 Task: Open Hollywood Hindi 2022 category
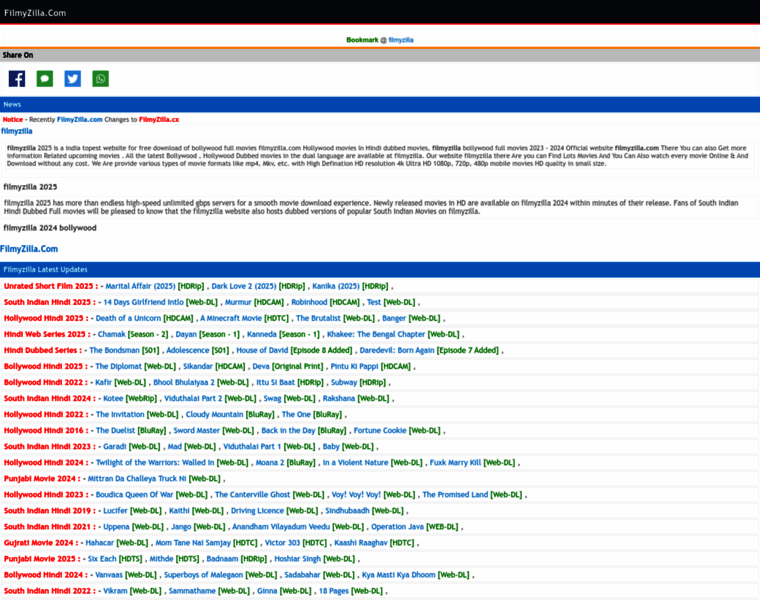coord(46,414)
